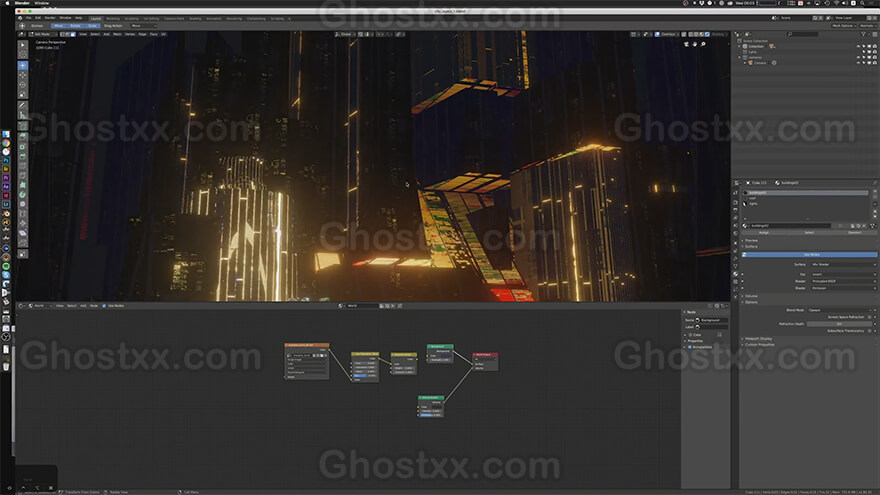Open the Object properties tab
The height and width of the screenshot is (495, 880).
click(736, 242)
